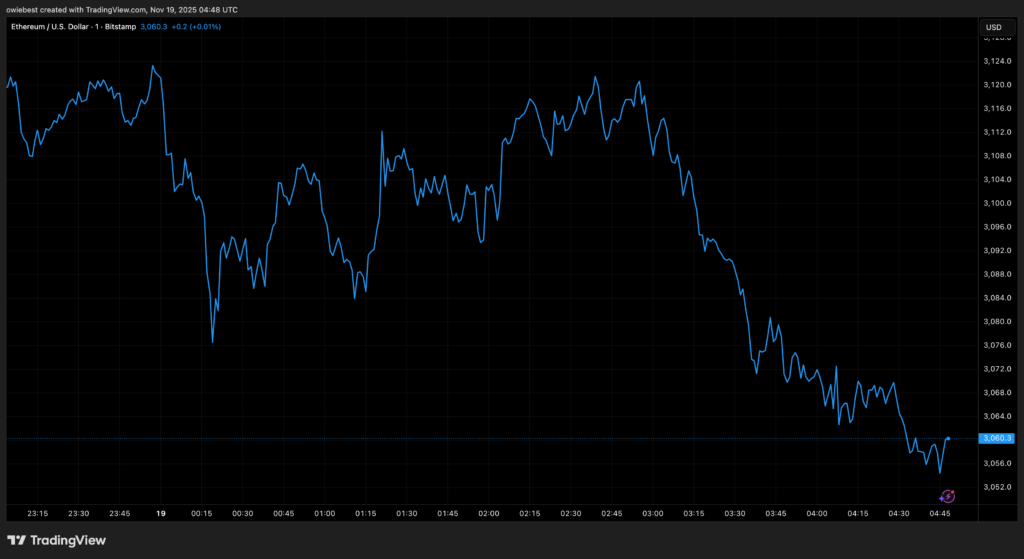1024x559 pixels.
Task: Click the latest price dot on the line
Action: 947,439
